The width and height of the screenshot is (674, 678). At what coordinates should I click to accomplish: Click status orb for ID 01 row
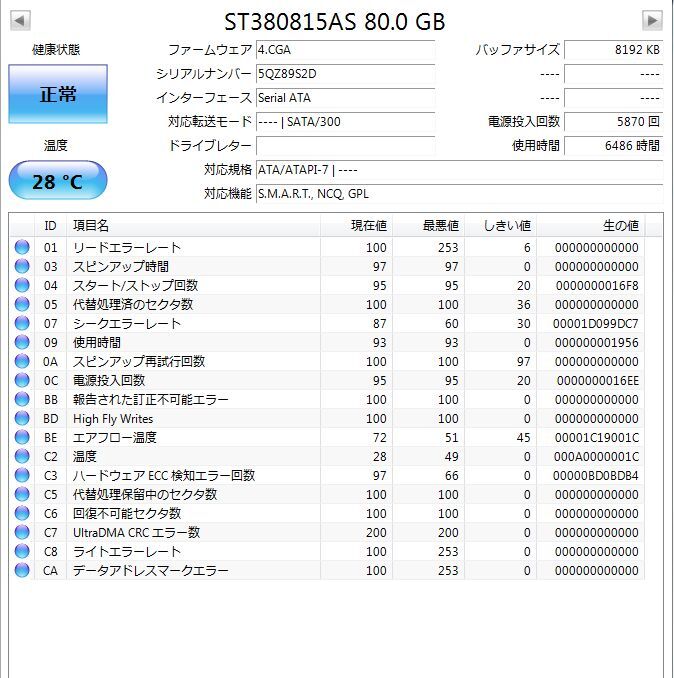[x=22, y=247]
